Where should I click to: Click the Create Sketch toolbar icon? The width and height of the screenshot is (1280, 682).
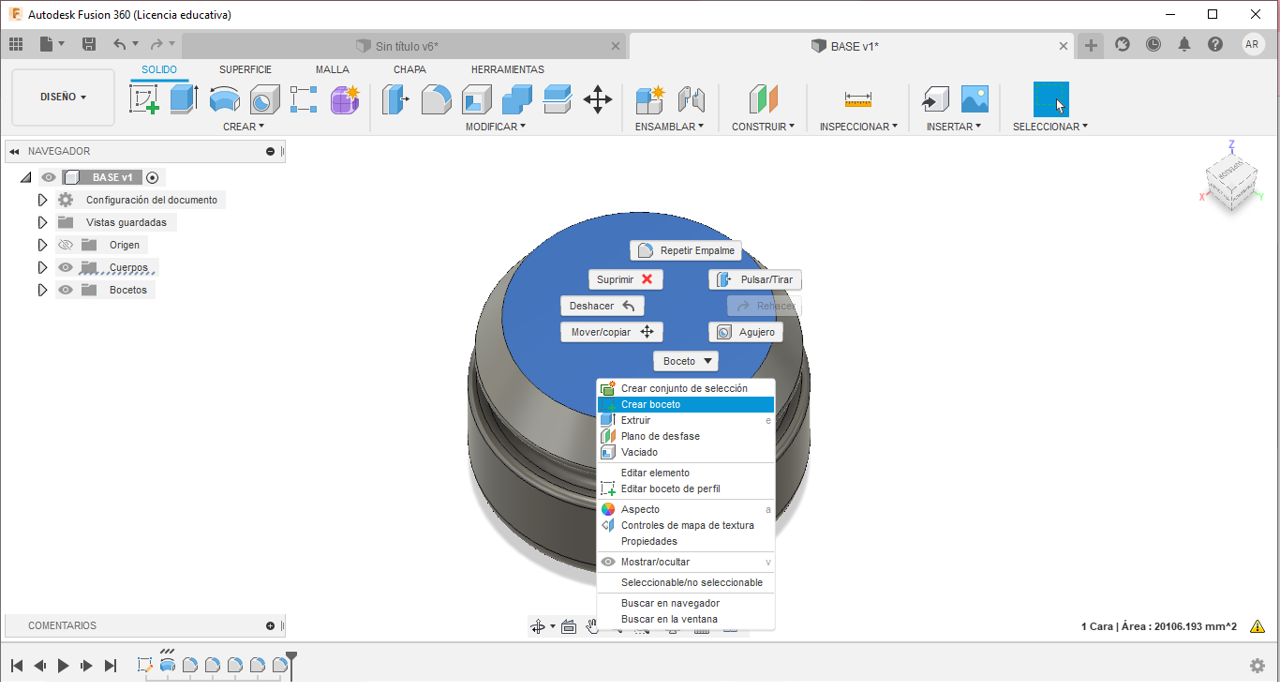(145, 99)
